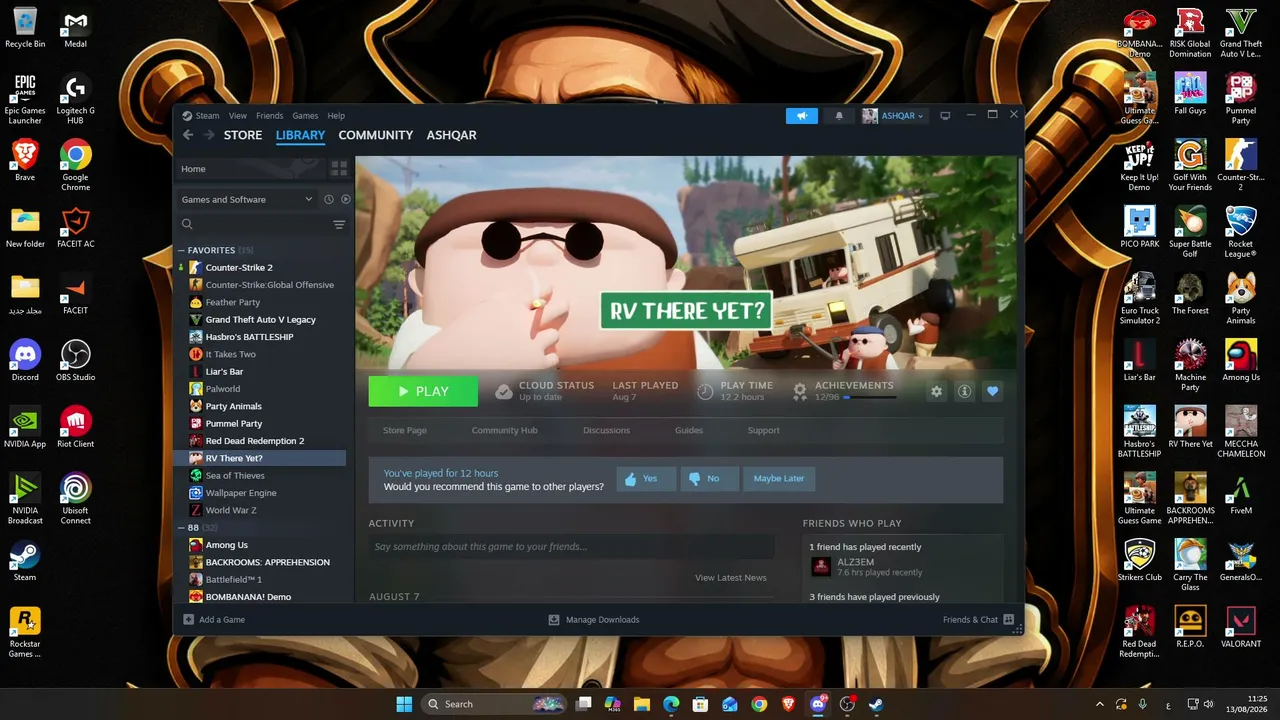Click the VALORANT desktop icon
Viewport: 1280px width, 720px height.
coord(1241,626)
